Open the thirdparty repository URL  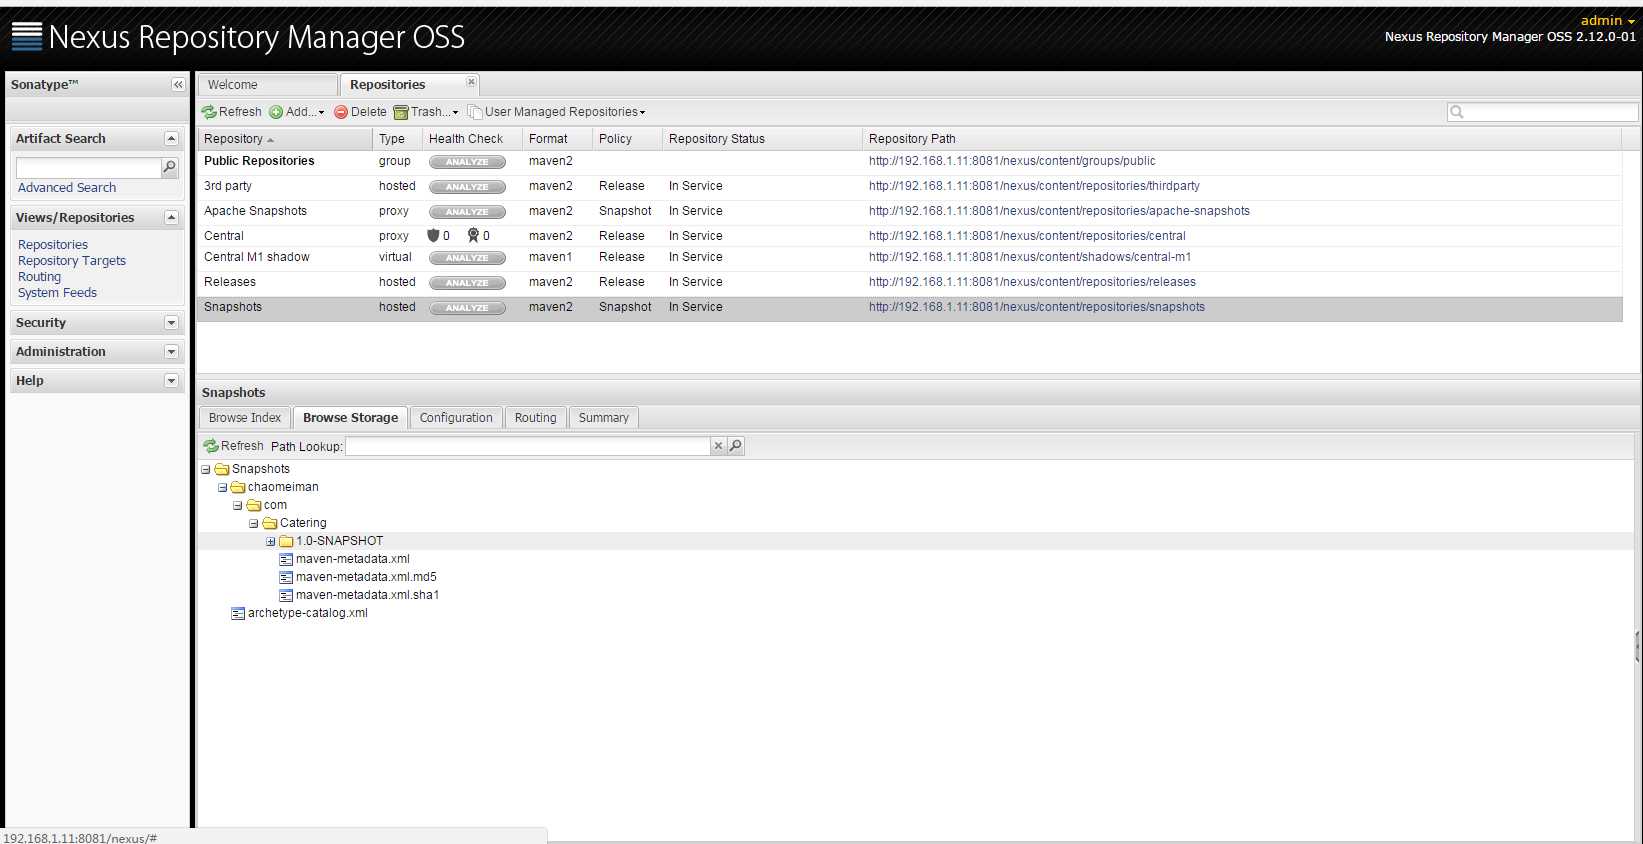pos(1034,186)
